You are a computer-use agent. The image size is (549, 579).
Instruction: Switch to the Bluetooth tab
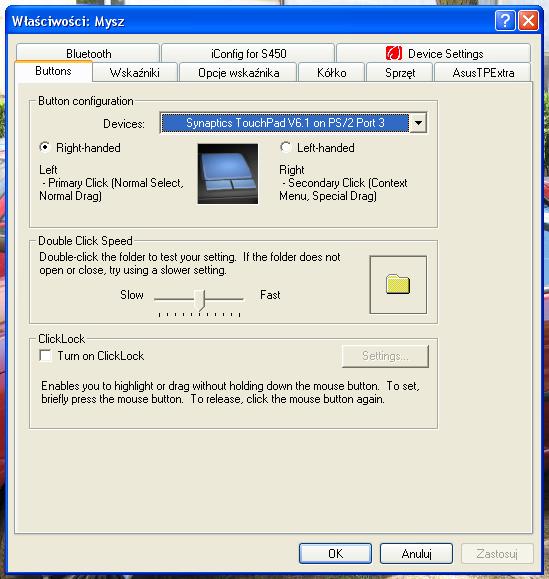(88, 54)
